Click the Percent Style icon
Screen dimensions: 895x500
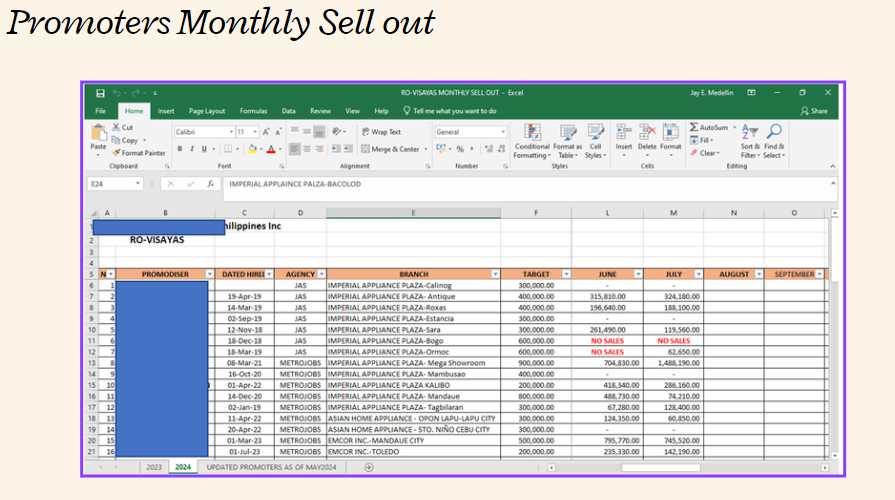[x=460, y=149]
